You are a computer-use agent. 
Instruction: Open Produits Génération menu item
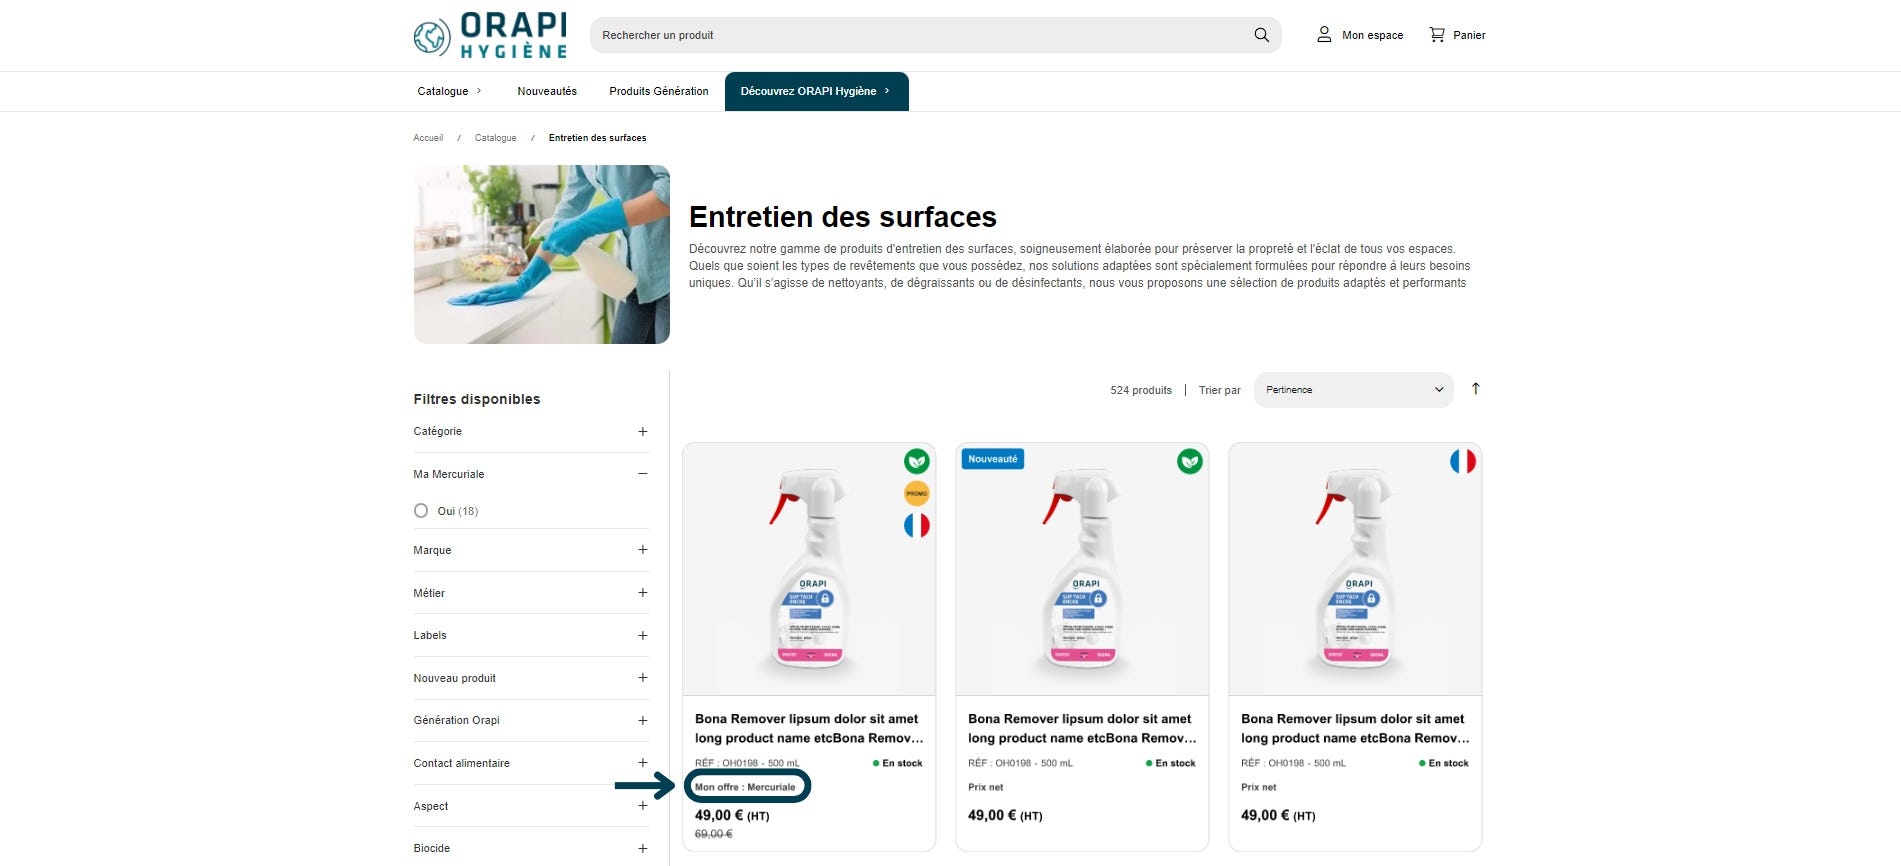[658, 91]
